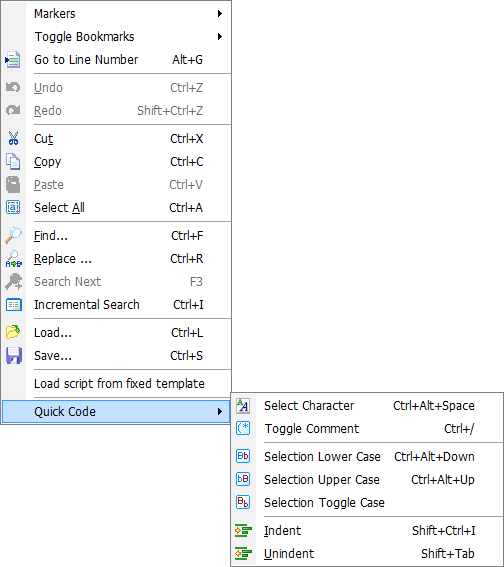This screenshot has width=504, height=567.
Task: Click the Ctrl+Alt+Space shortcut text
Action: pos(434,406)
